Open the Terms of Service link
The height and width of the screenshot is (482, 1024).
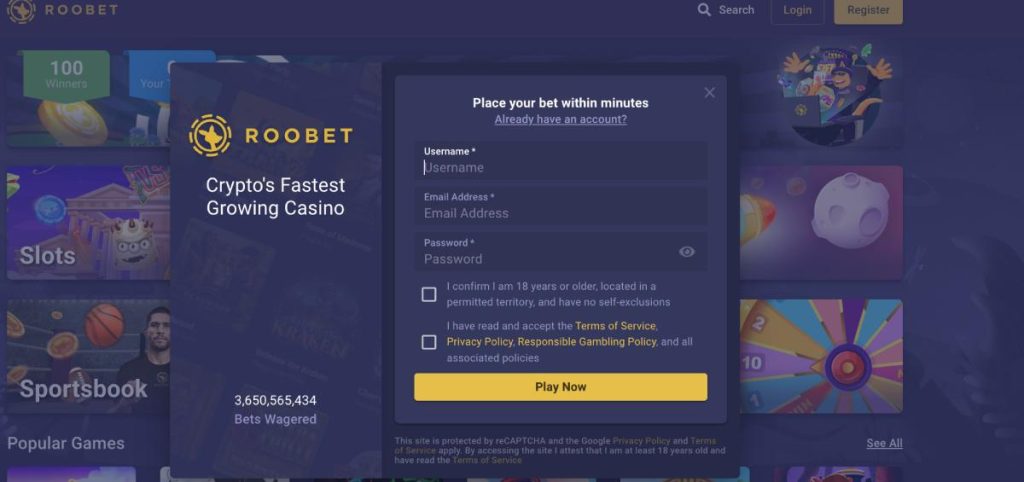[x=615, y=326]
